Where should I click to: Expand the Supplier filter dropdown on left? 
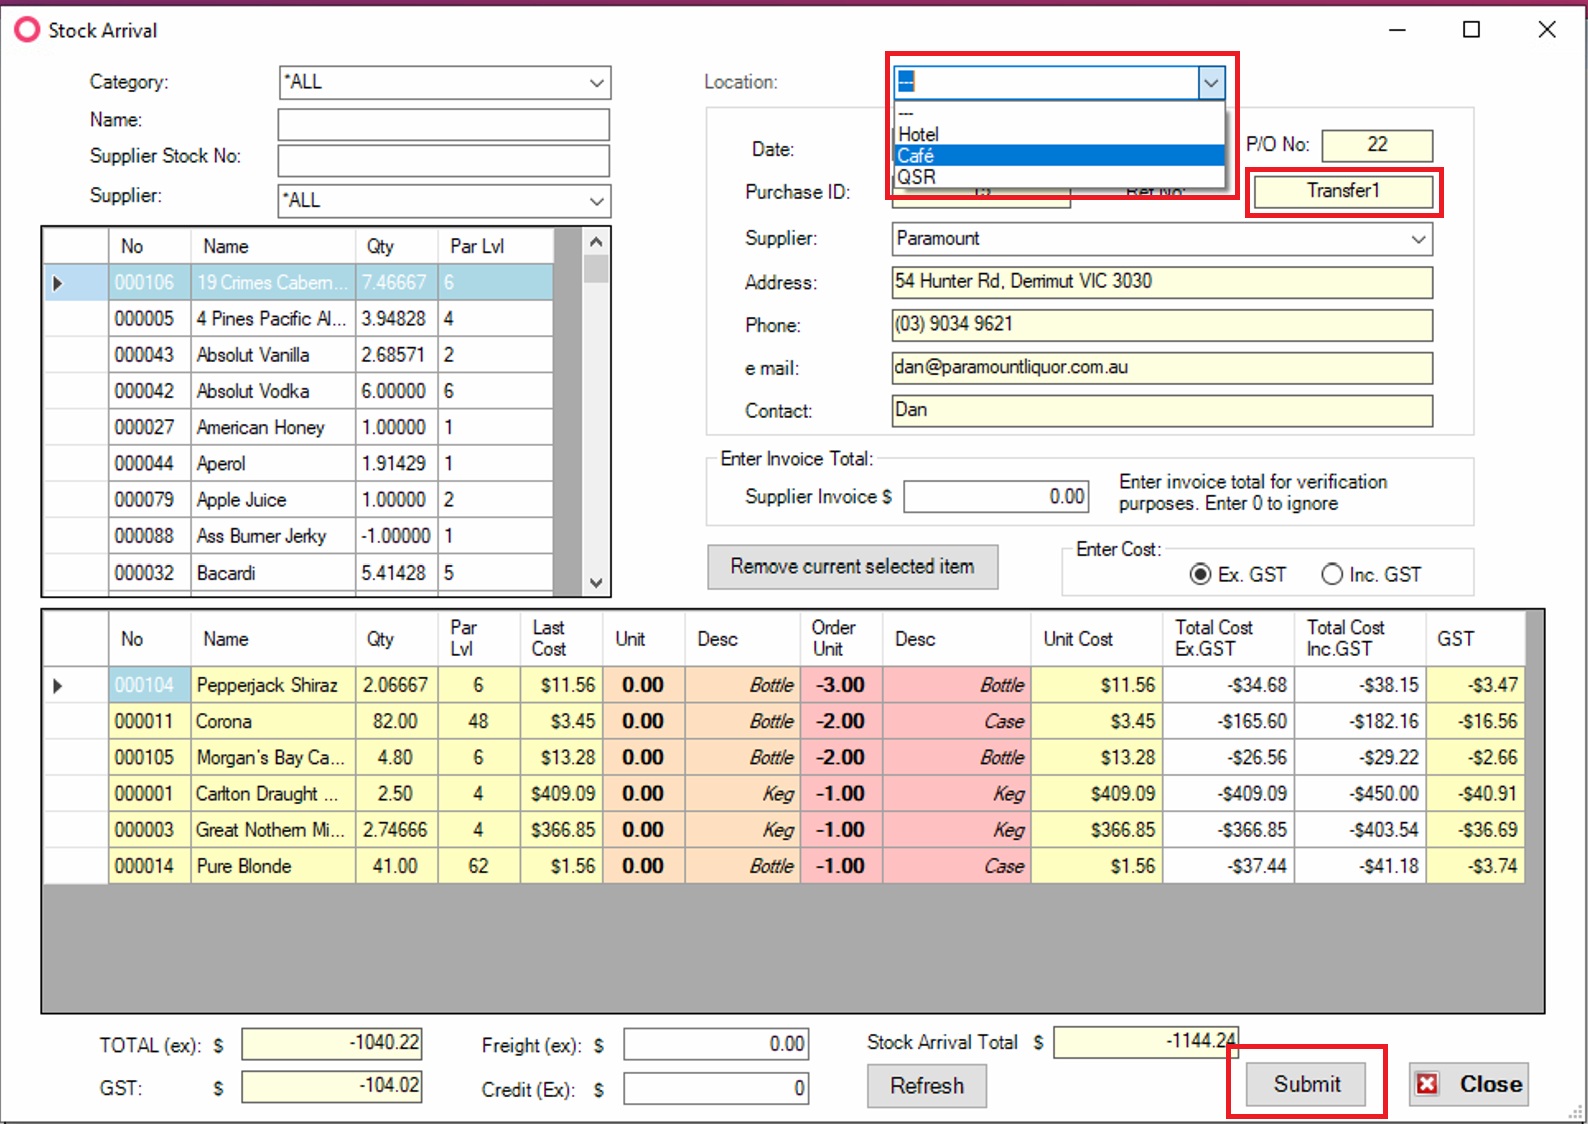click(596, 201)
